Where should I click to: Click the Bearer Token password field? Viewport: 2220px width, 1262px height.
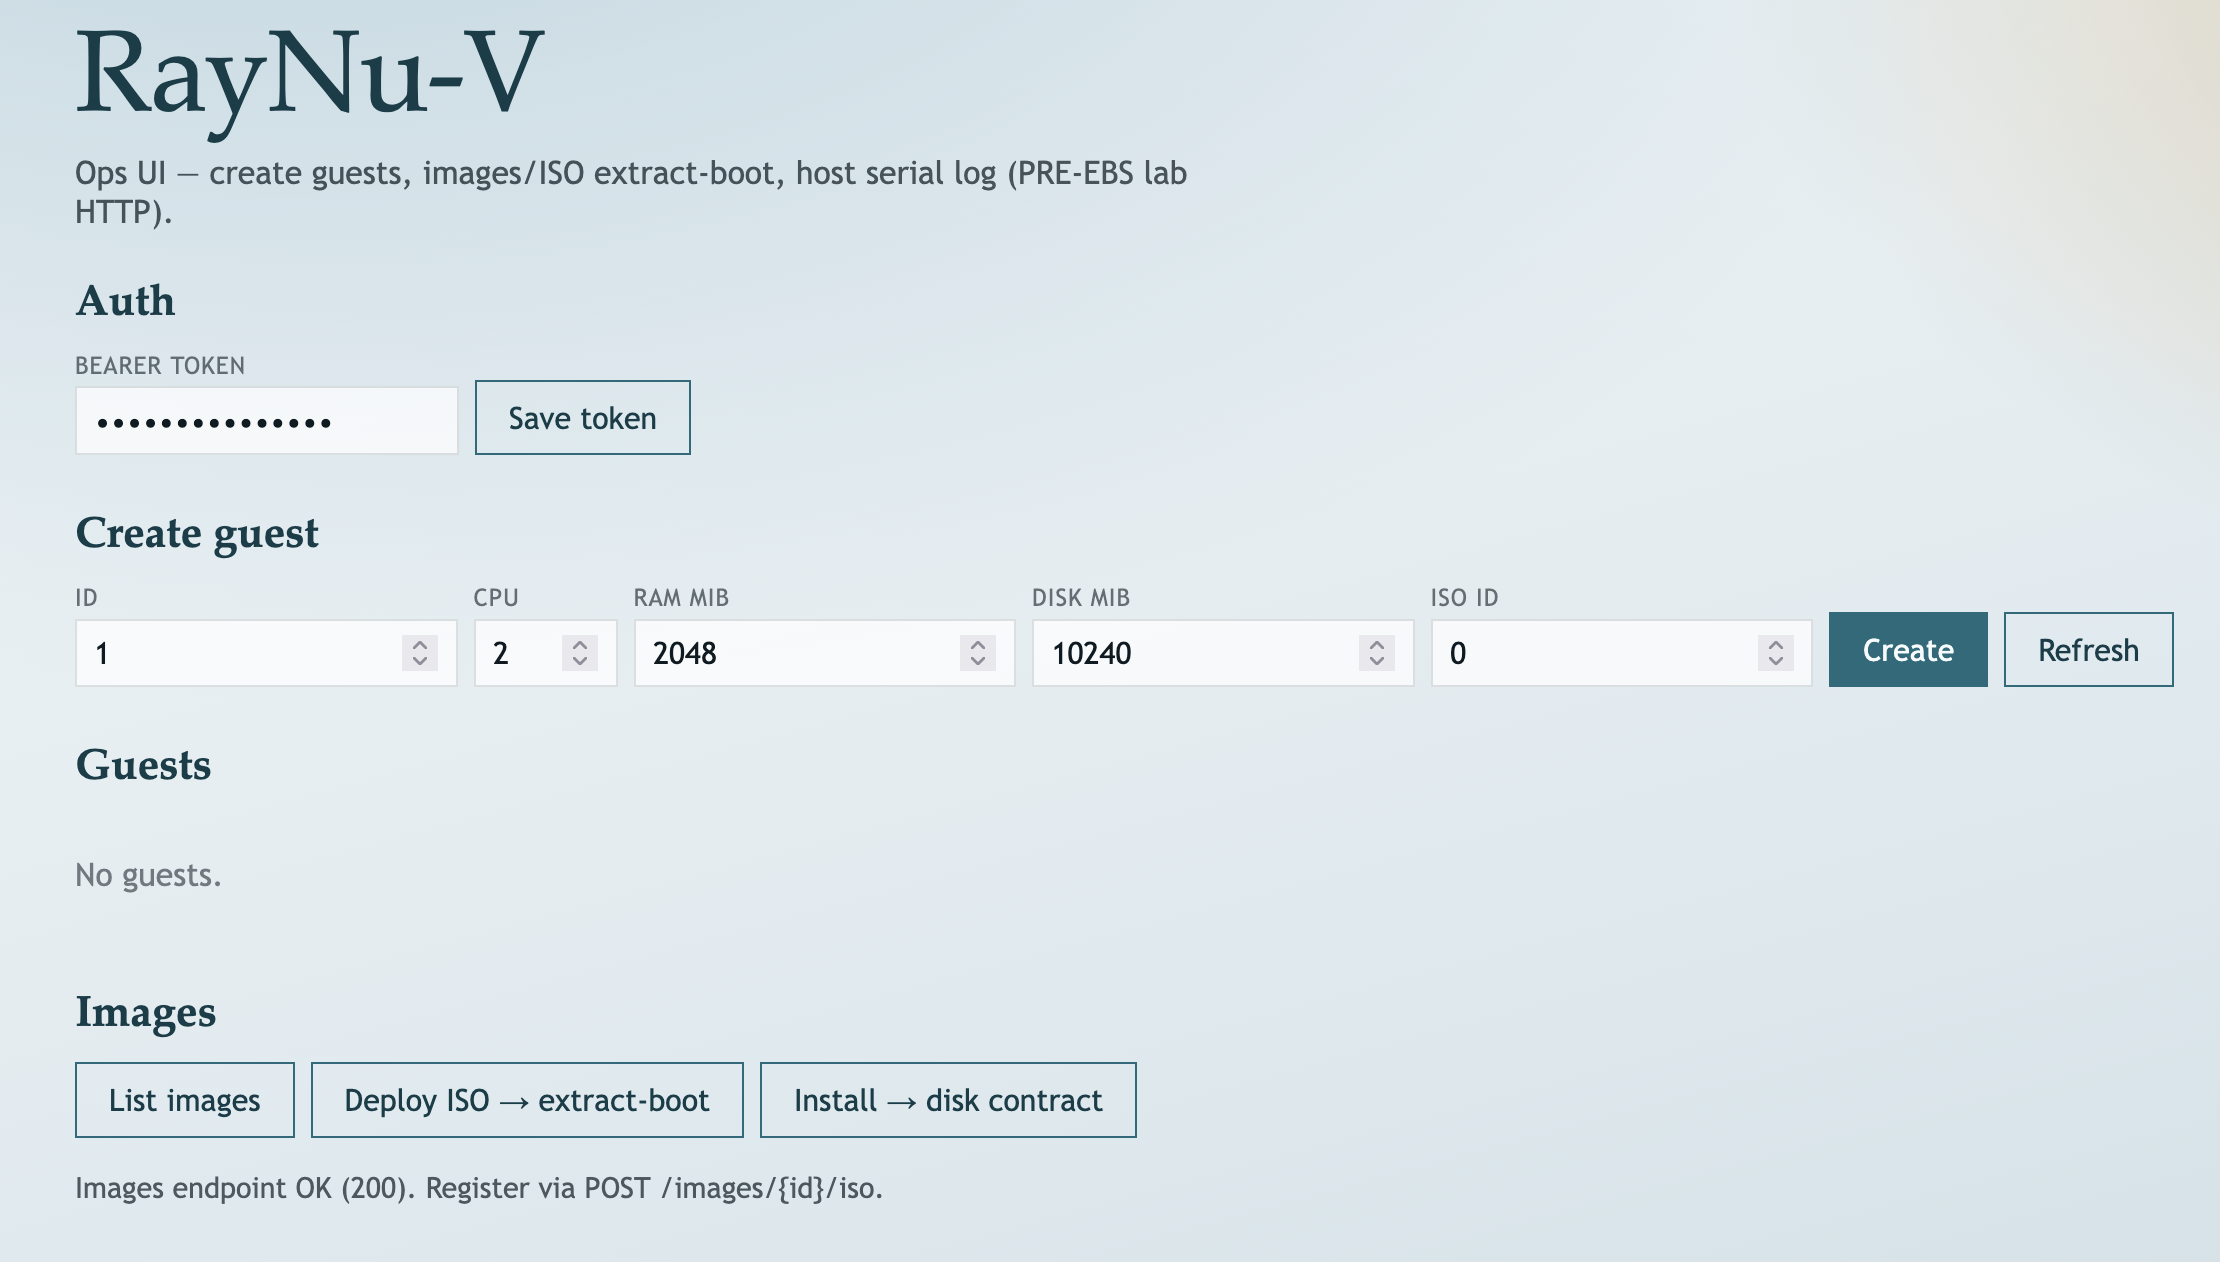[x=267, y=421]
